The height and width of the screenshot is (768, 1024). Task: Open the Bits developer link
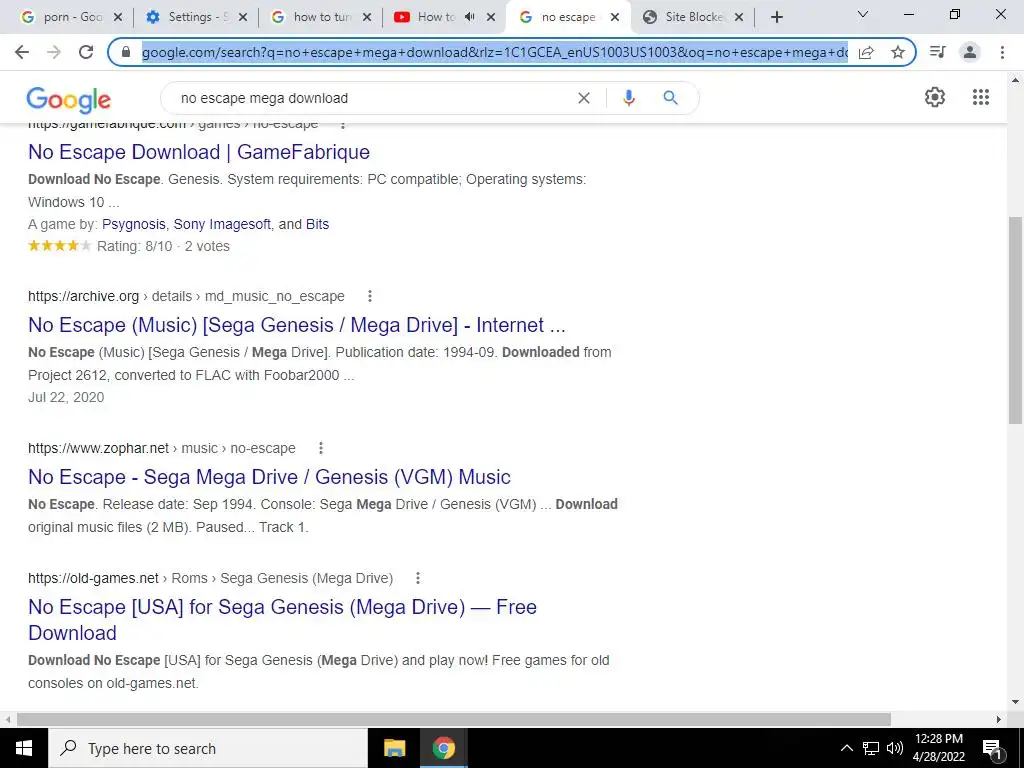317,224
